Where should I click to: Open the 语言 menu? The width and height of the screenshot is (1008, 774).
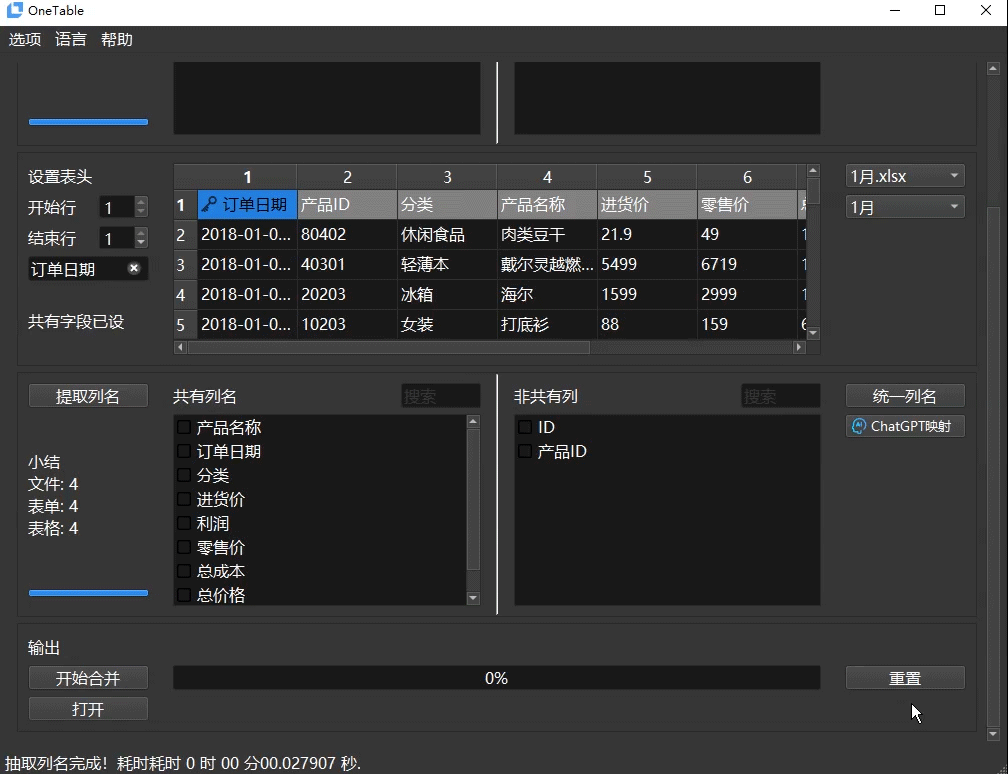pyautogui.click(x=71, y=40)
